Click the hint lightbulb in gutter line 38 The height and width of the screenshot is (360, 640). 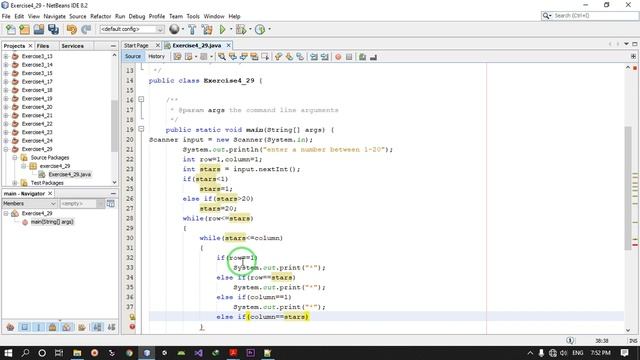[x=132, y=317]
